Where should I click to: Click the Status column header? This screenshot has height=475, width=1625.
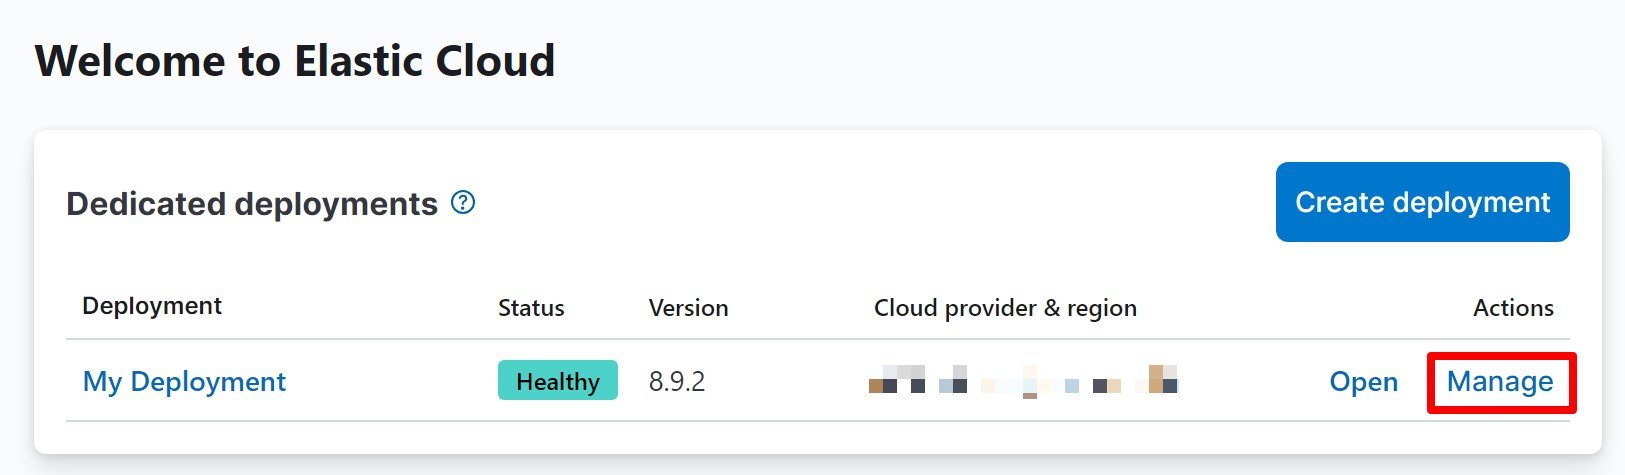(531, 308)
